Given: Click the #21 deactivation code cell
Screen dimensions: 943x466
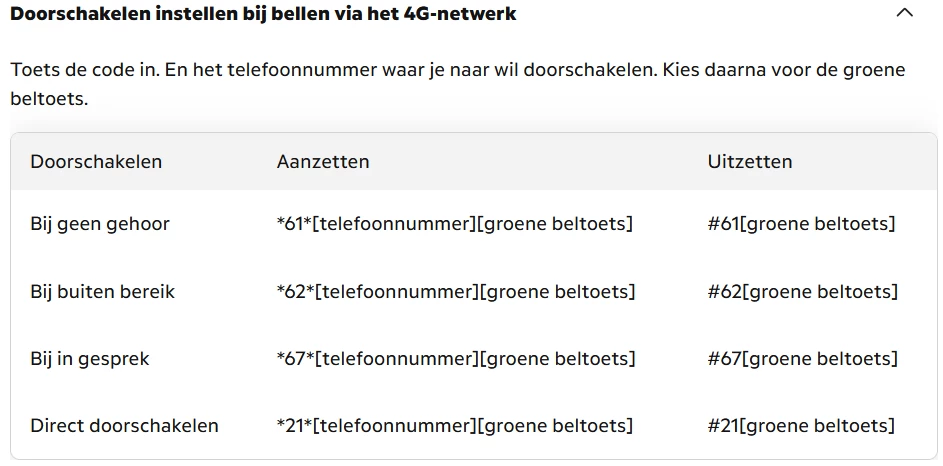Looking at the screenshot, I should [801, 426].
